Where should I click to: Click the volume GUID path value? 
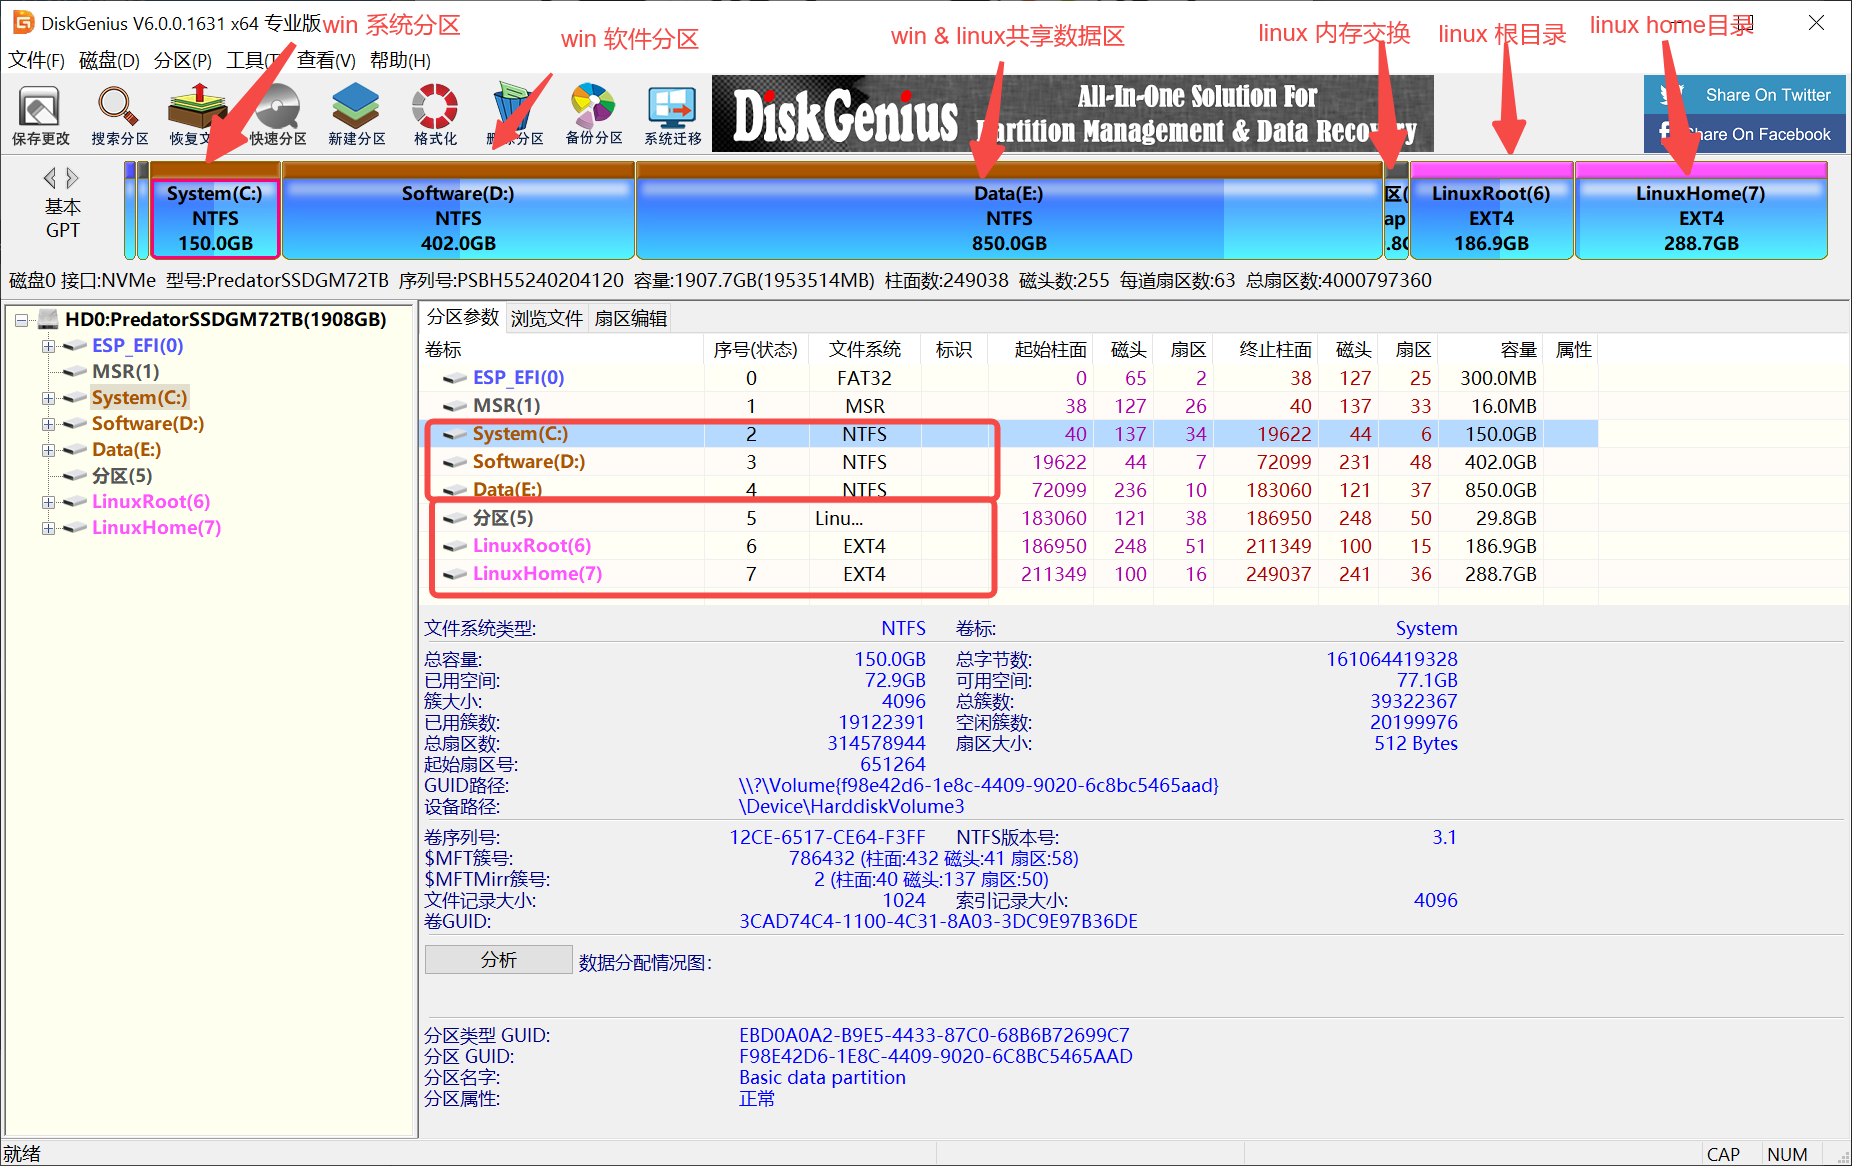point(978,785)
